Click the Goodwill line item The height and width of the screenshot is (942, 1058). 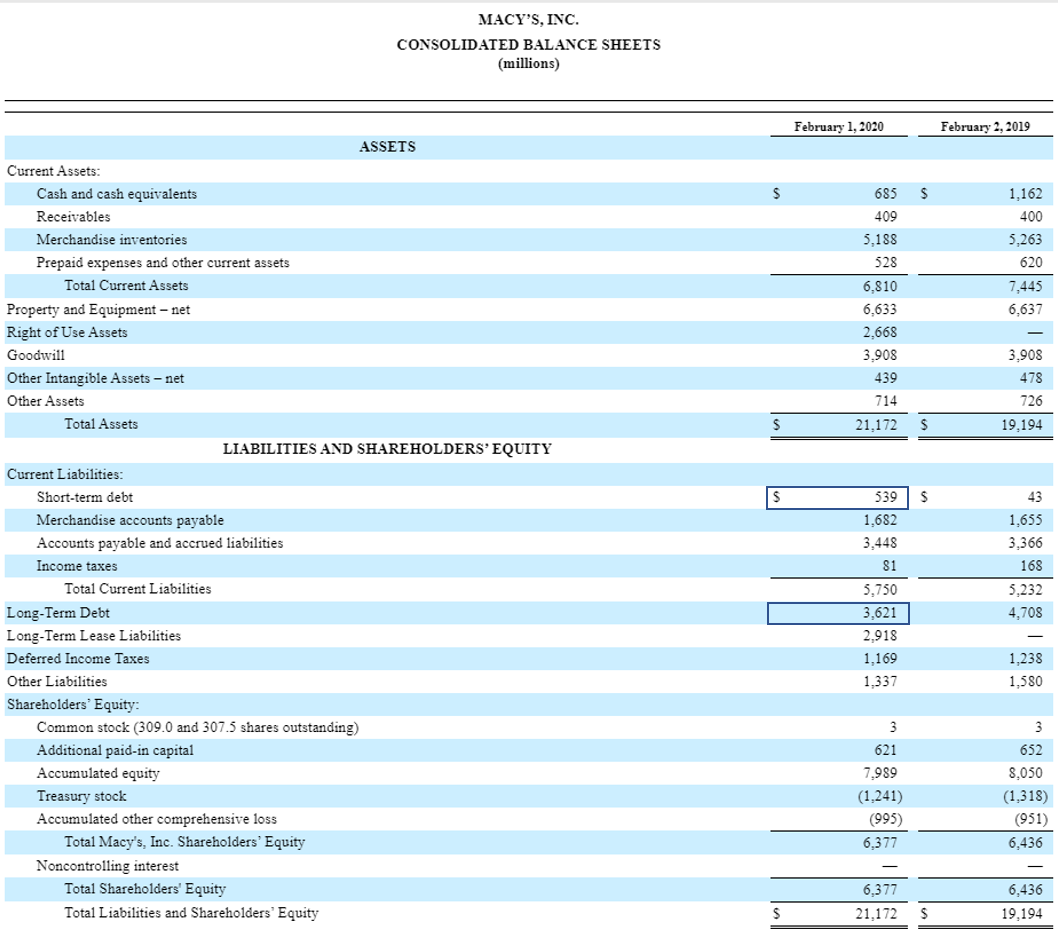pos(30,355)
